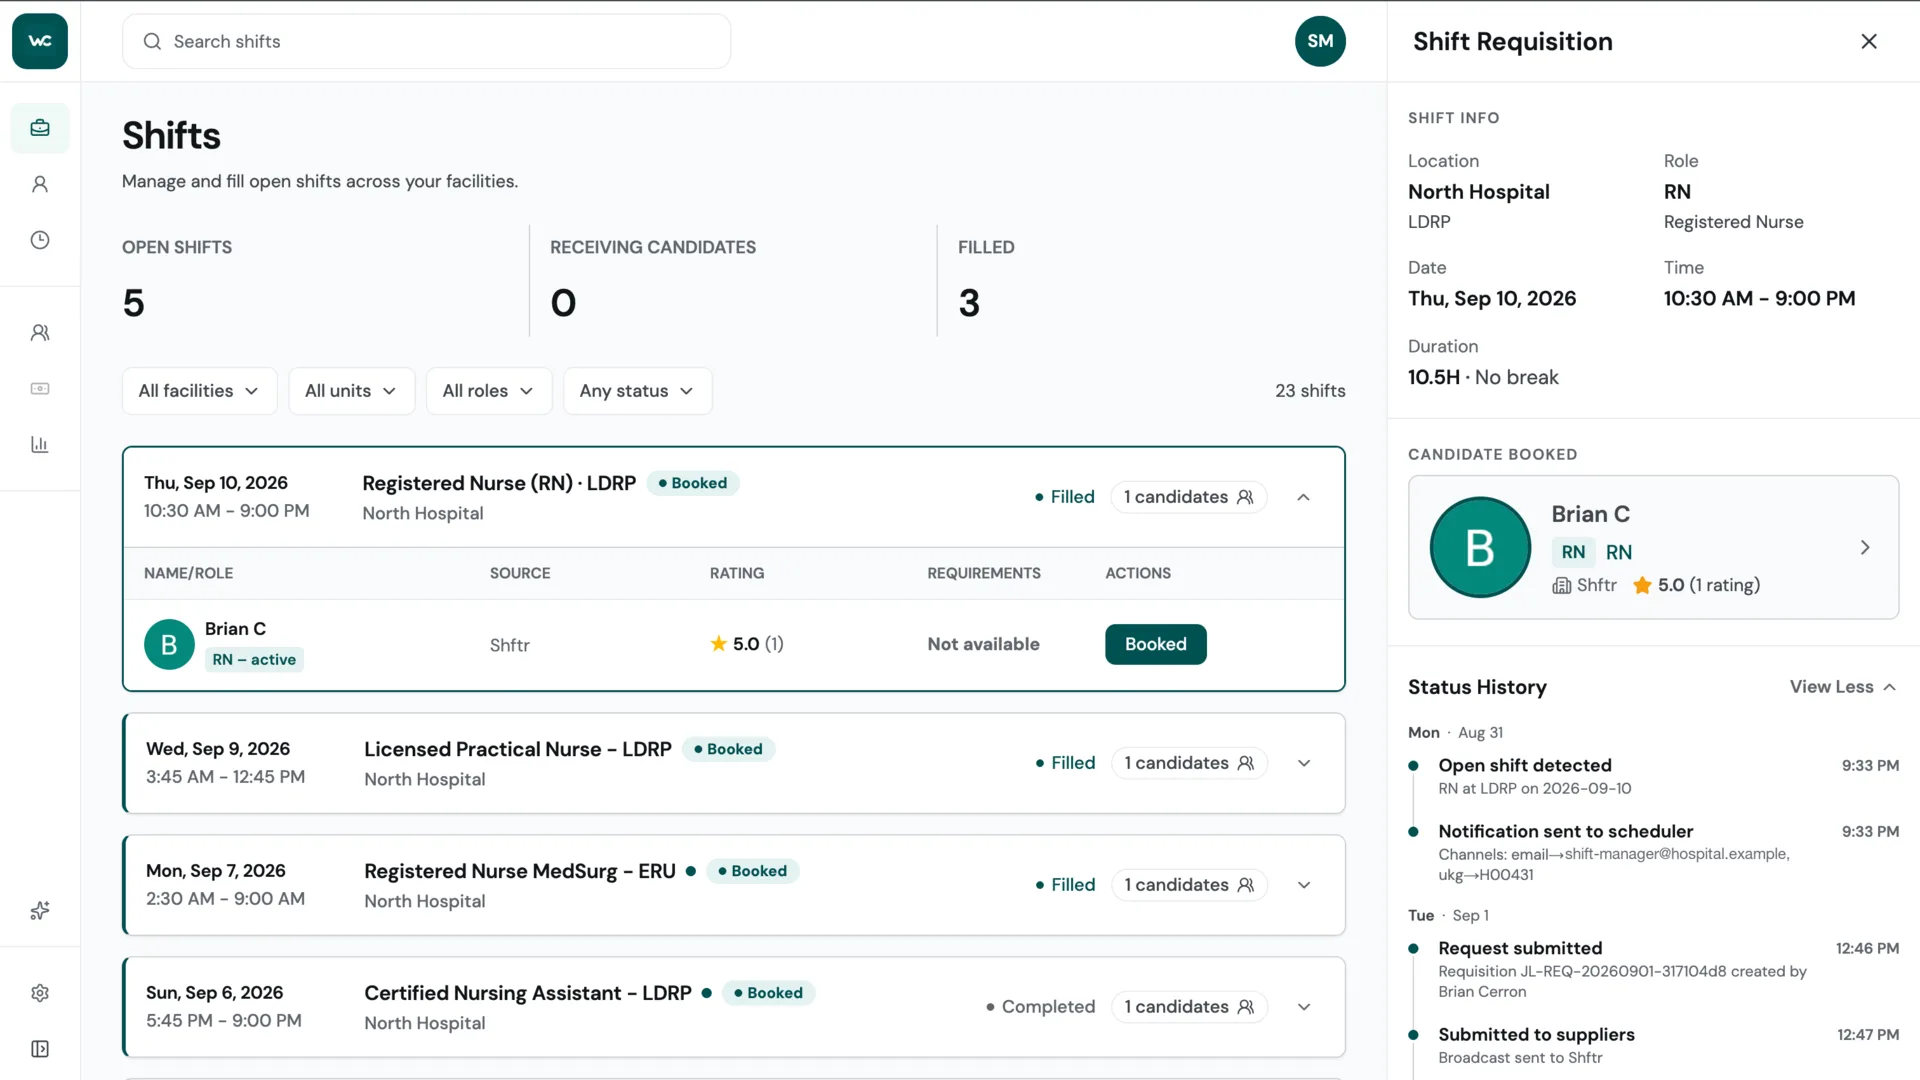The width and height of the screenshot is (1920, 1080).
Task: Click the 'Completed' status on Sep 6 shift
Action: [x=1040, y=1007]
